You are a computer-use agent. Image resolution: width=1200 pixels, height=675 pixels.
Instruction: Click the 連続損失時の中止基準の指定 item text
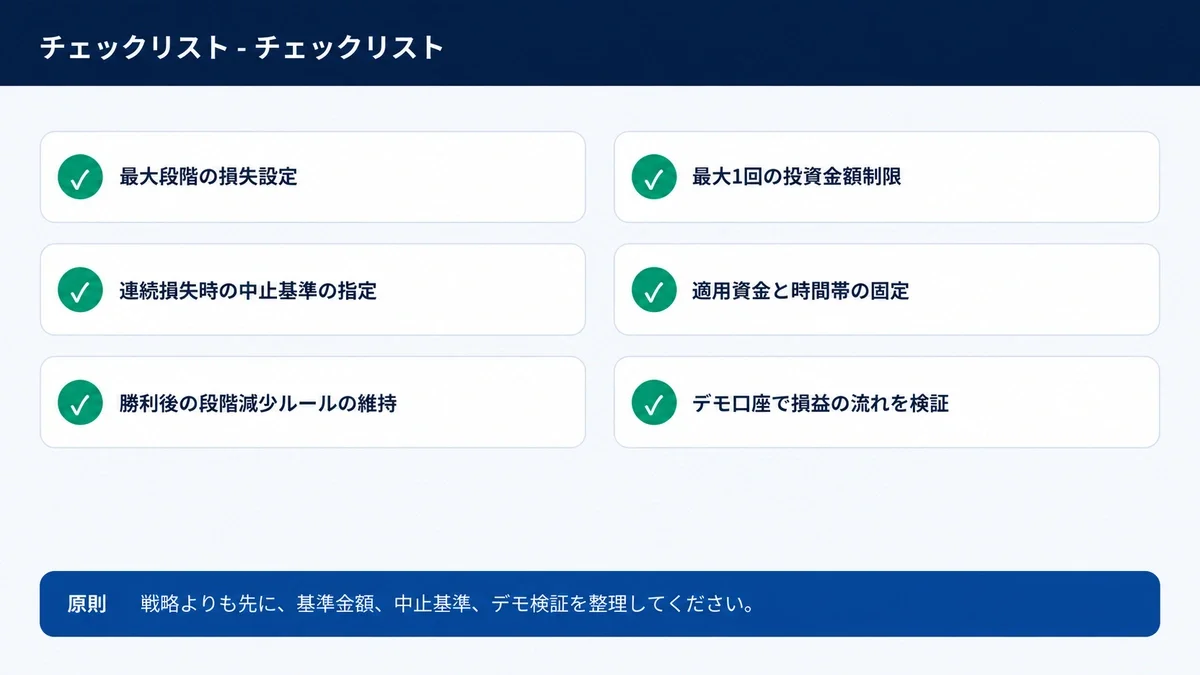pos(248,291)
